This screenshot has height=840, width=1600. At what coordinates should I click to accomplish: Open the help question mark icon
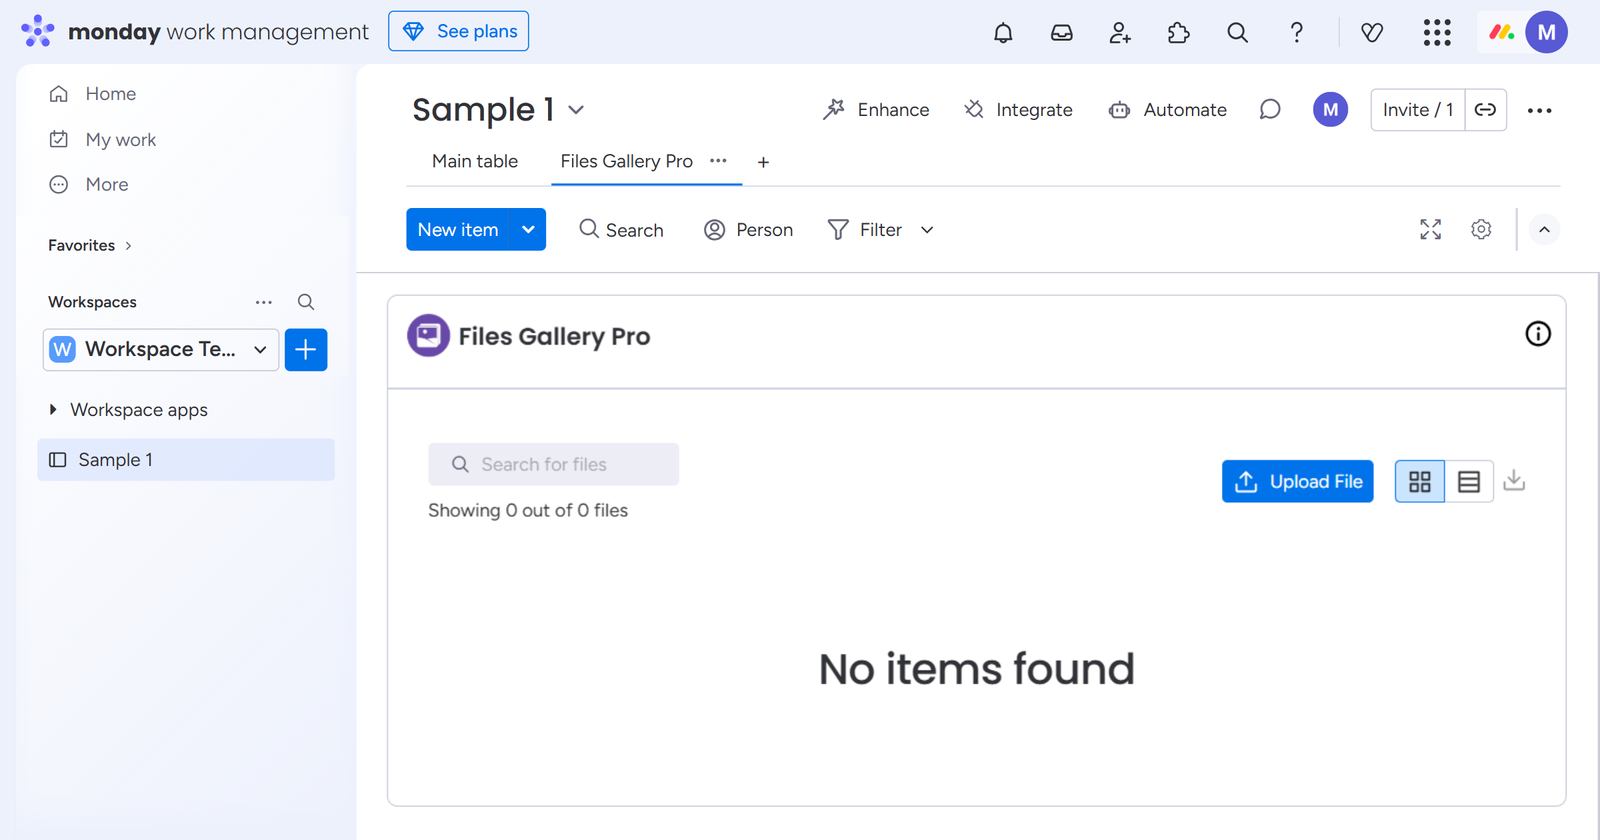(x=1297, y=33)
